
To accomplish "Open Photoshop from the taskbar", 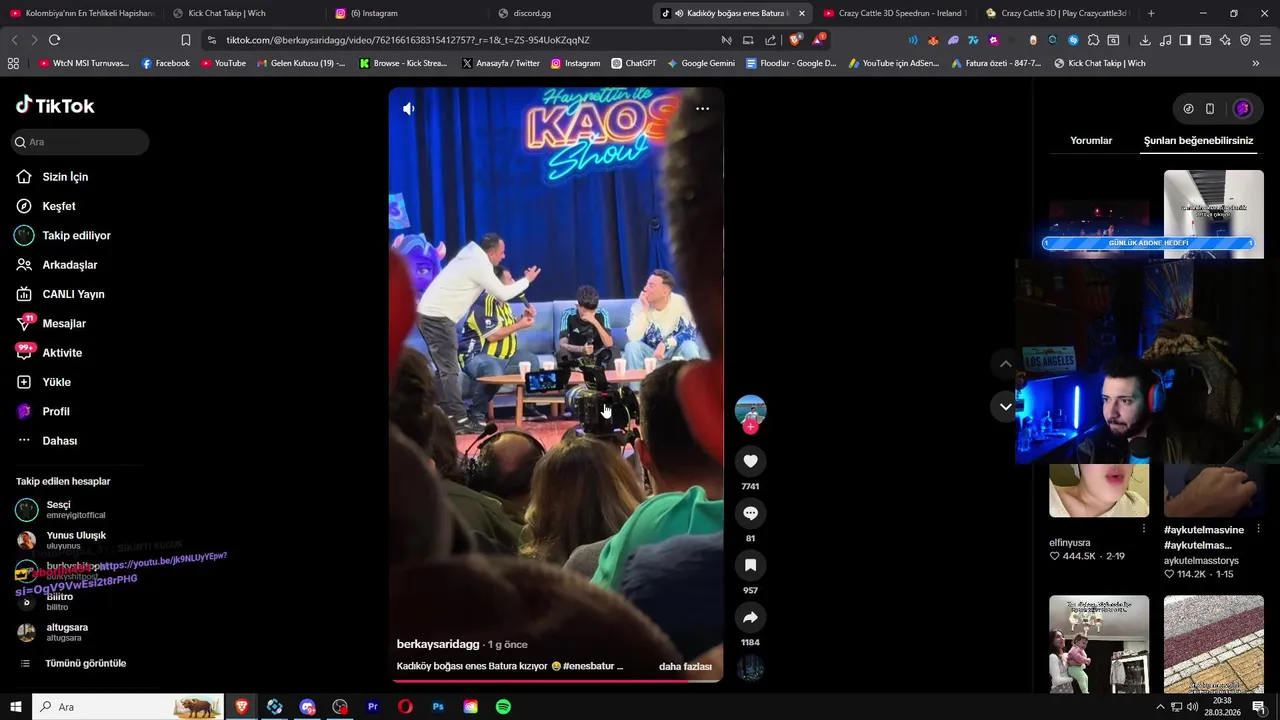I will point(438,707).
